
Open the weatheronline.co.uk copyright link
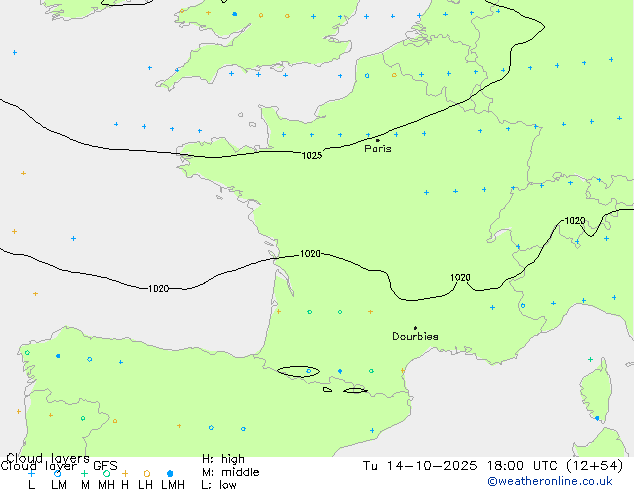[x=549, y=481]
